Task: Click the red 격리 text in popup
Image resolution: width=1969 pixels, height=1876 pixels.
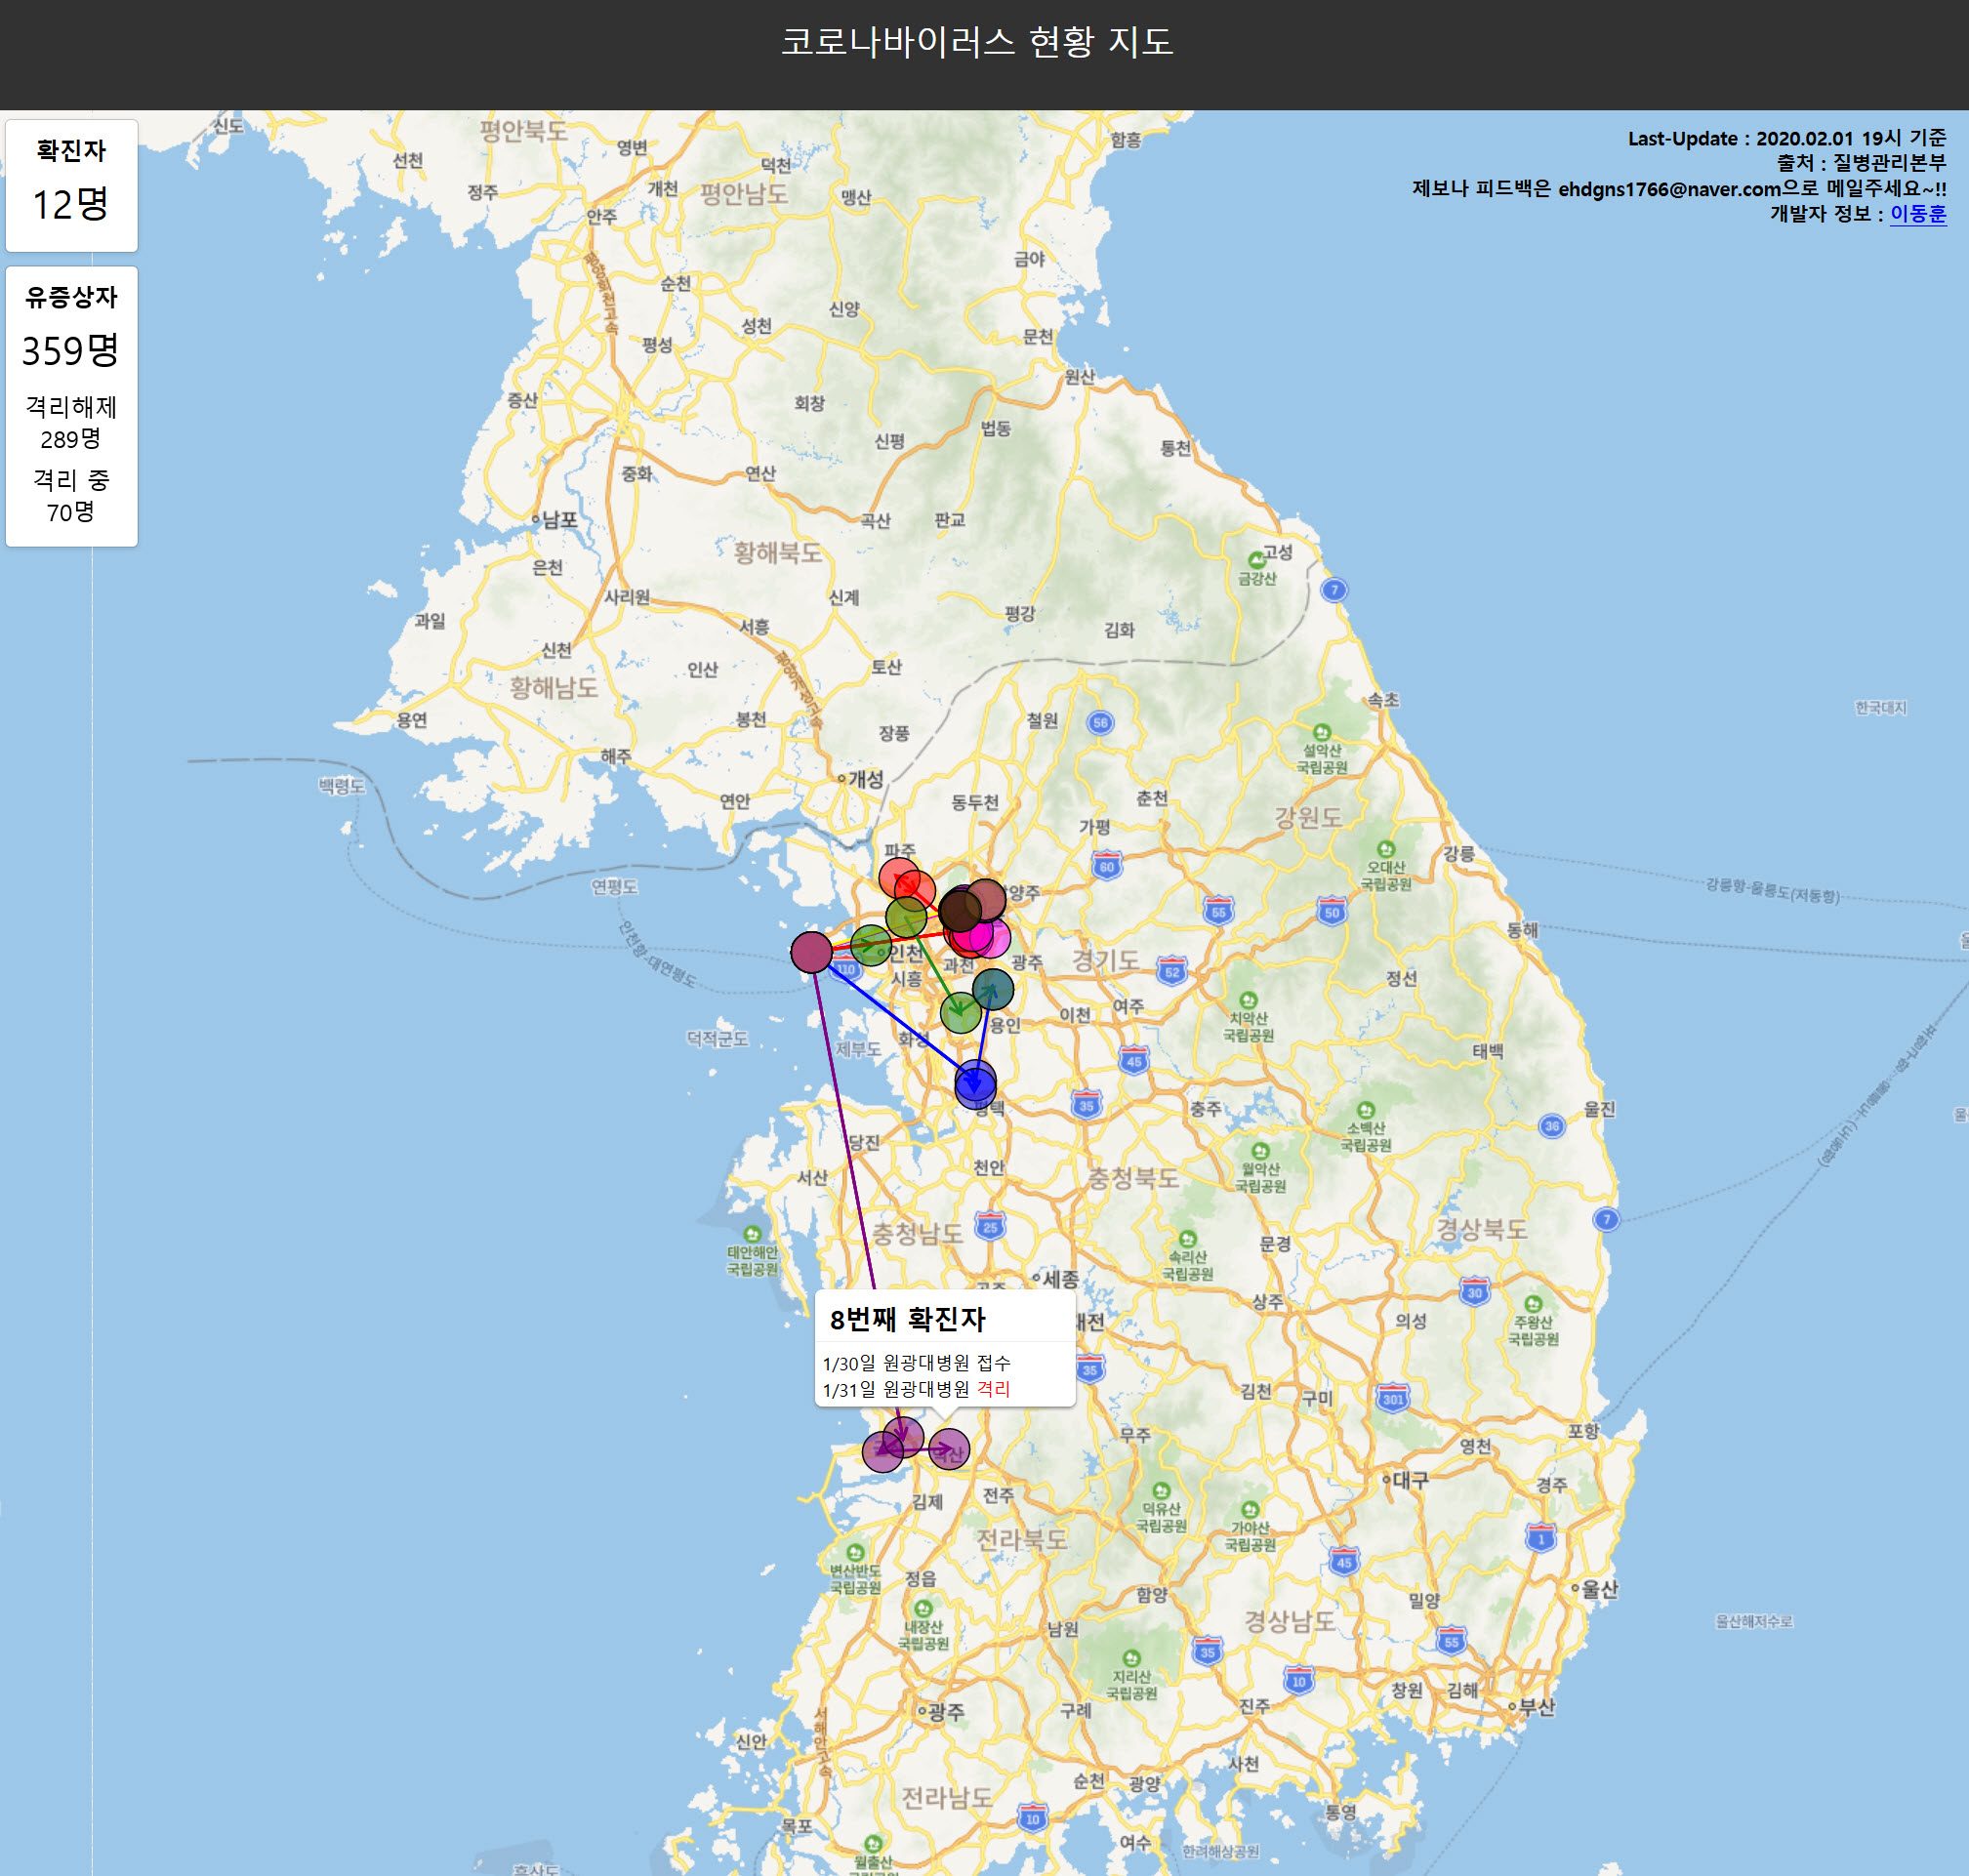Action: click(993, 1389)
